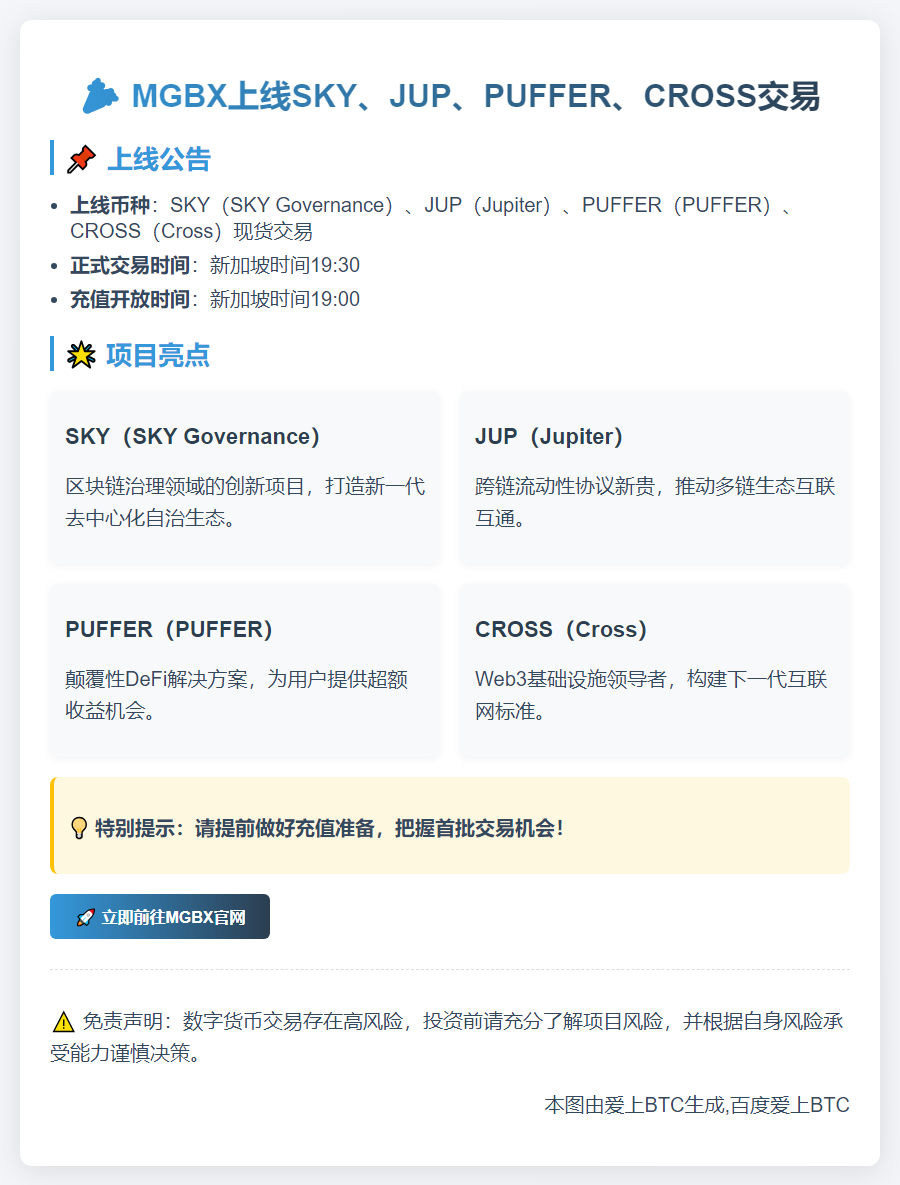900x1185 pixels.
Task: Open the 立即前往MGBX官网 button
Action: coord(159,917)
